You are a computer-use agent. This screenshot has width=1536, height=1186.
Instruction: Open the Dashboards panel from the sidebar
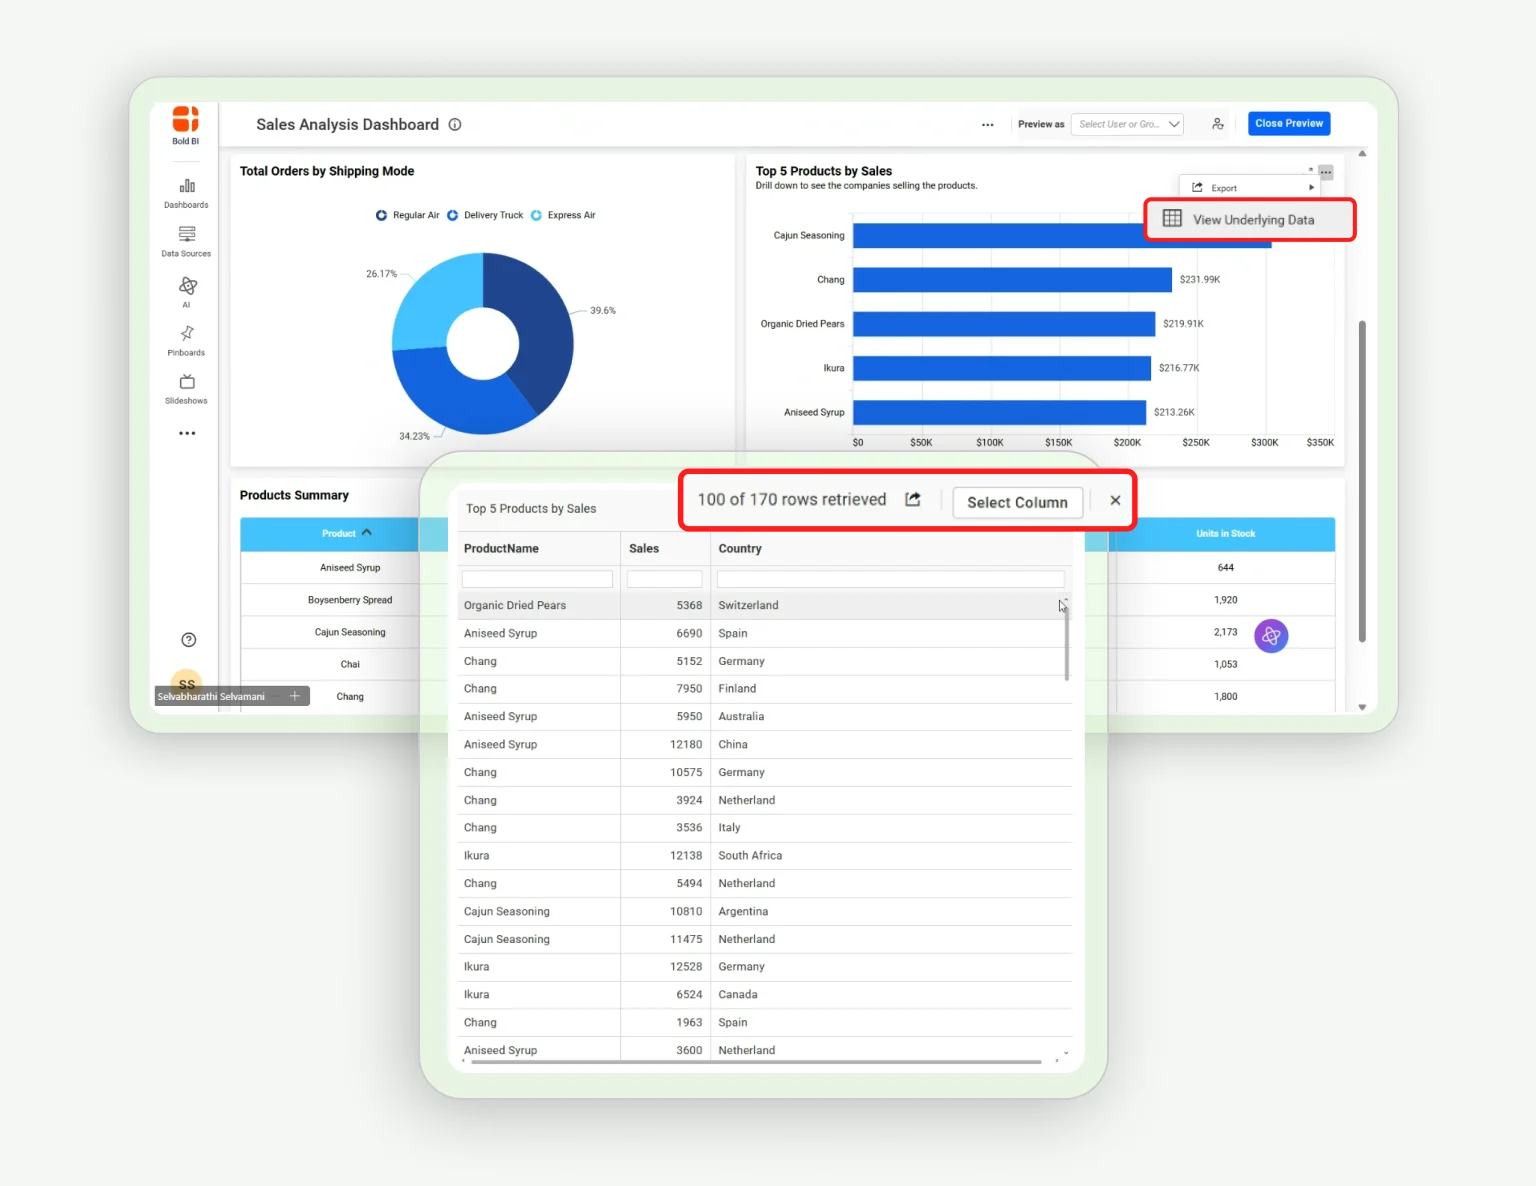186,190
